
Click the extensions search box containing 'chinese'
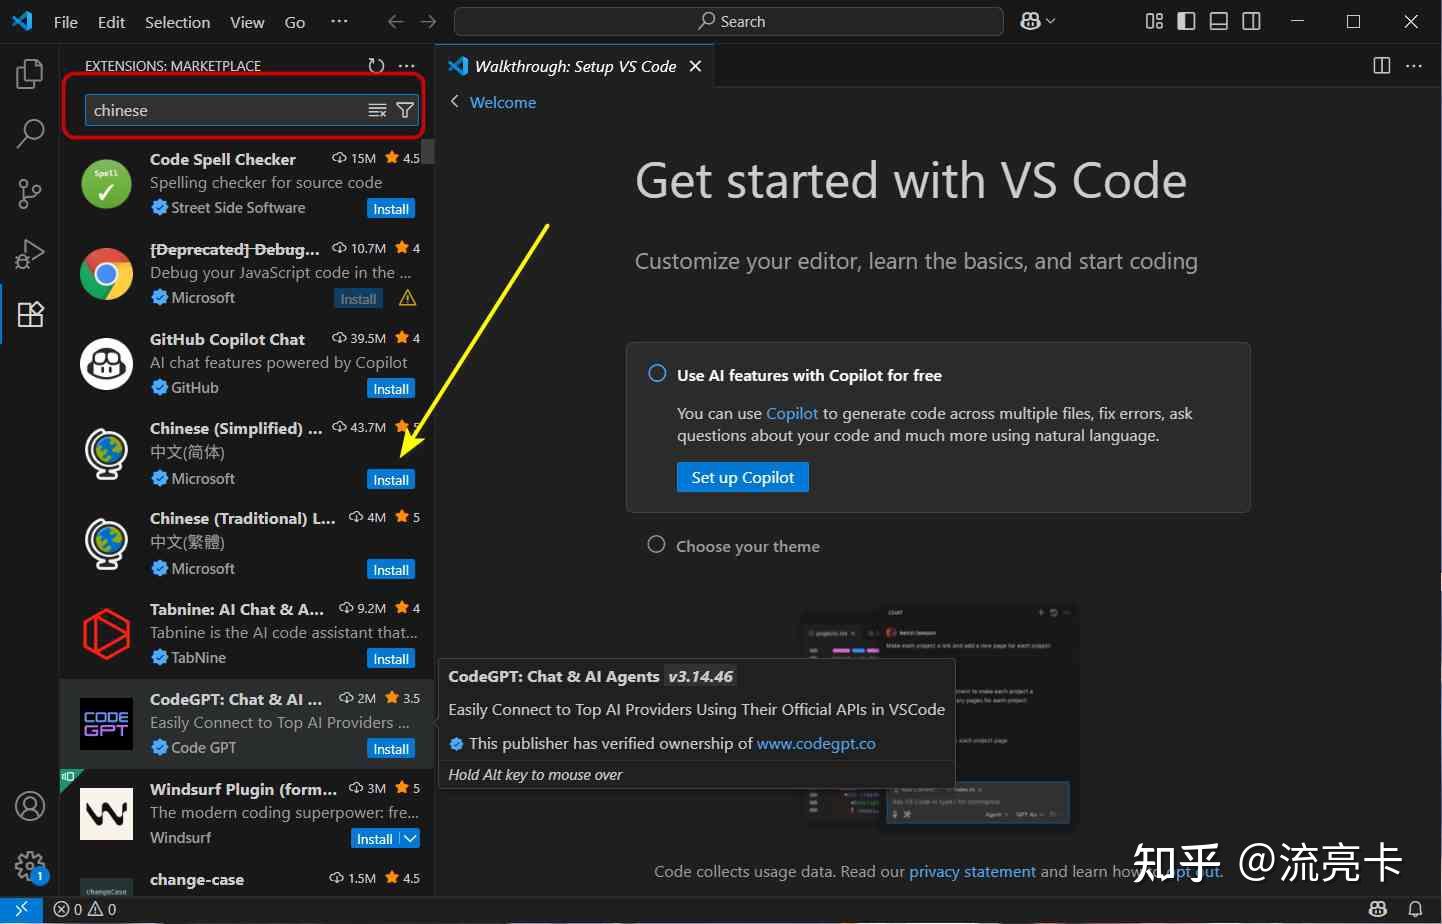click(225, 110)
